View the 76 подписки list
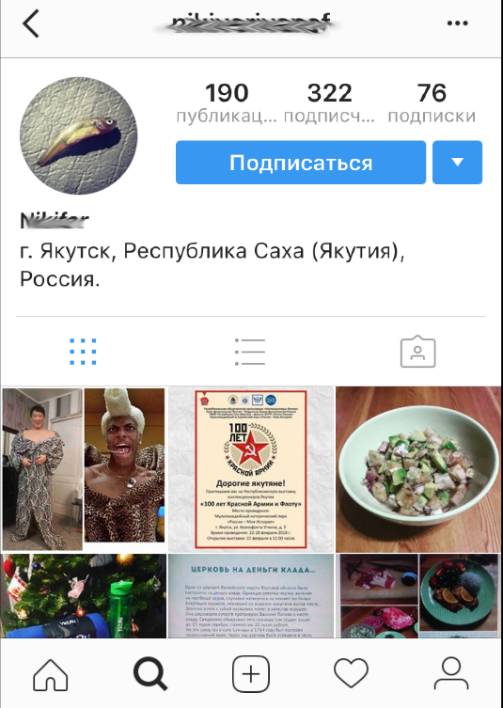The width and height of the screenshot is (503, 708). pos(432,103)
